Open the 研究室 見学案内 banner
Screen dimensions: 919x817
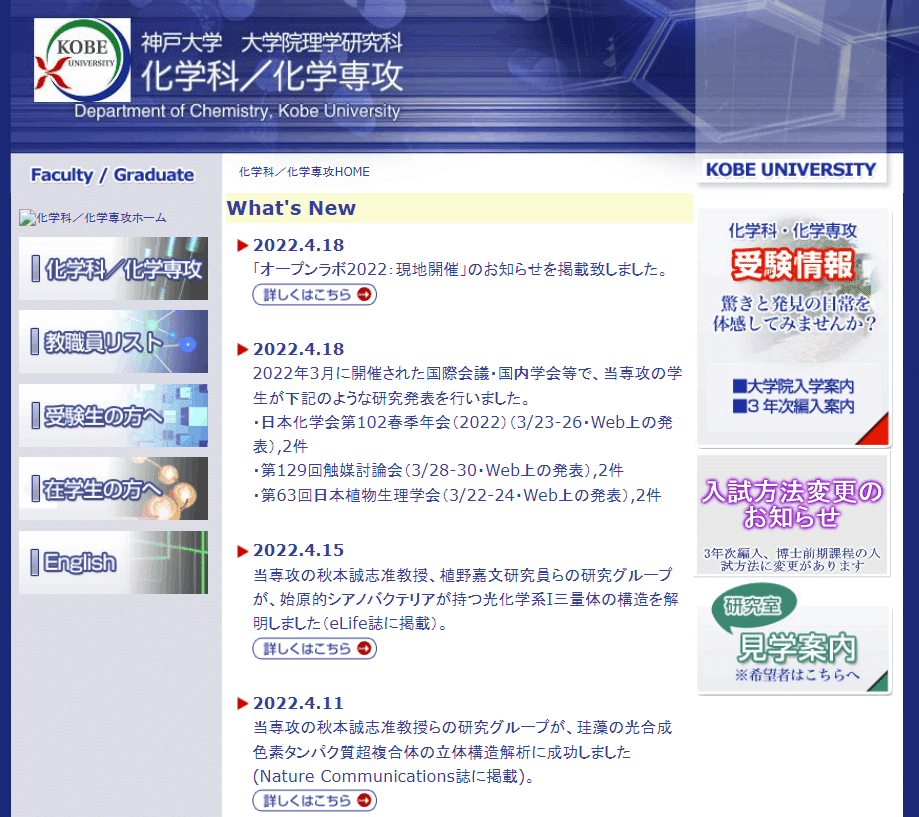point(794,639)
